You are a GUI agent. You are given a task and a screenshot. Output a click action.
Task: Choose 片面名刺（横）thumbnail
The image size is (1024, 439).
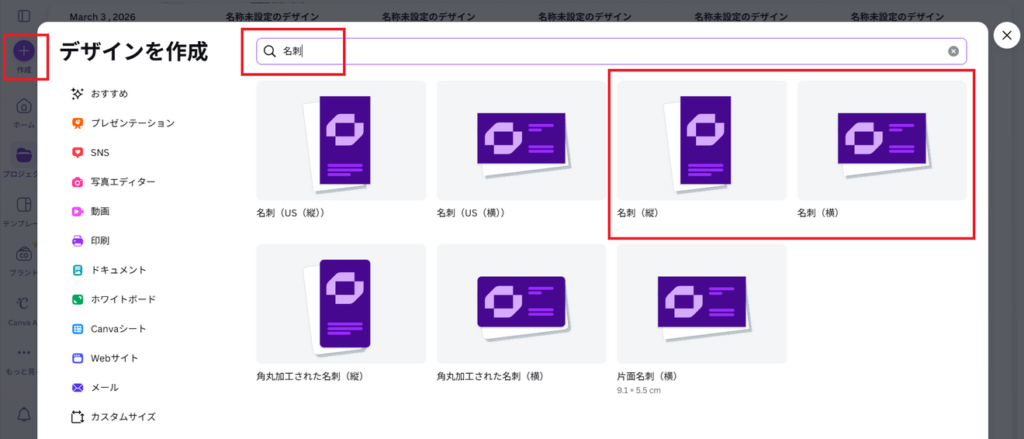(x=701, y=304)
